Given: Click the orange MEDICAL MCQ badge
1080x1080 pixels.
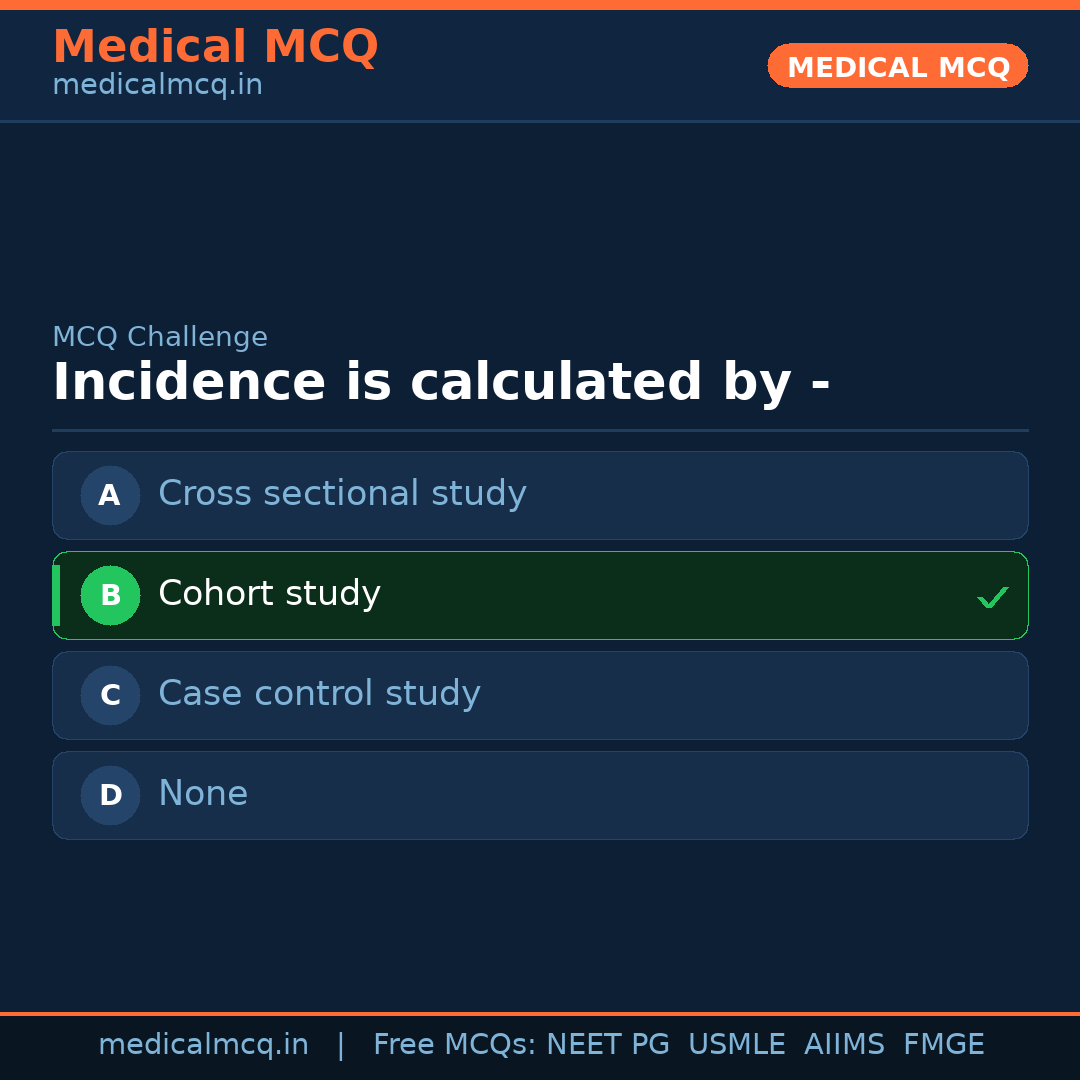Looking at the screenshot, I should (x=897, y=66).
